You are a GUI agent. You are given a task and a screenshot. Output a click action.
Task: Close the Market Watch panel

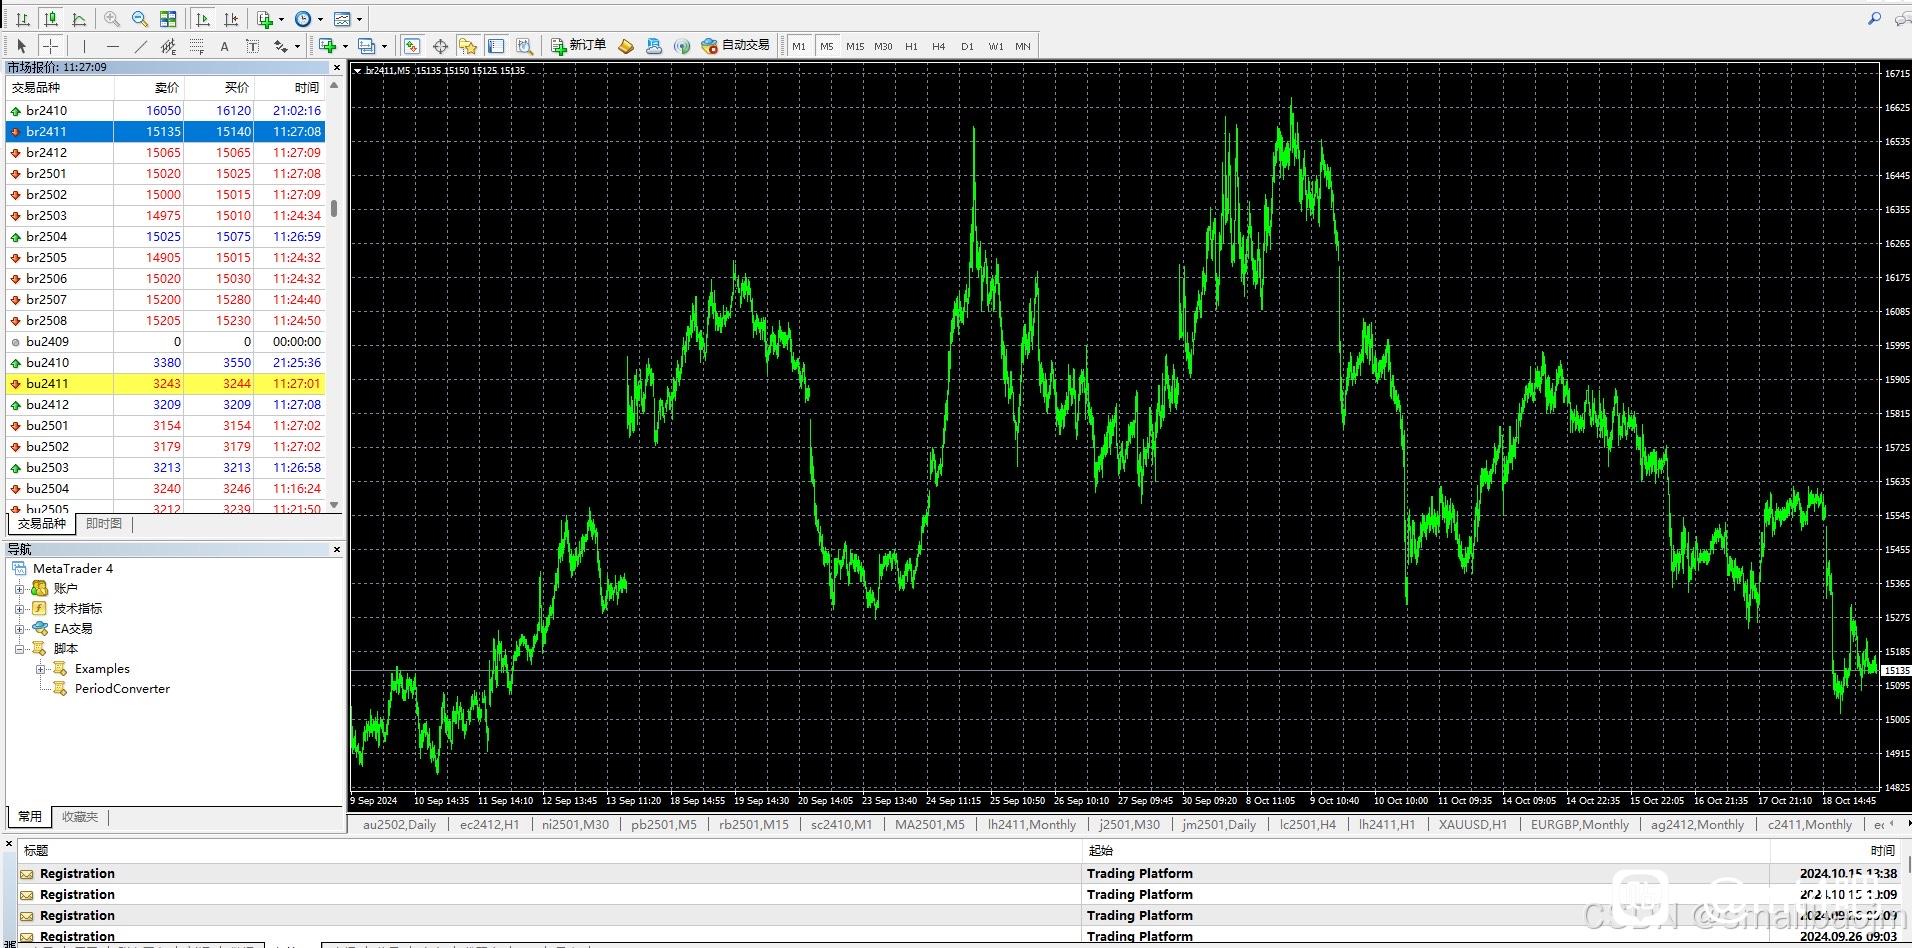click(x=337, y=68)
